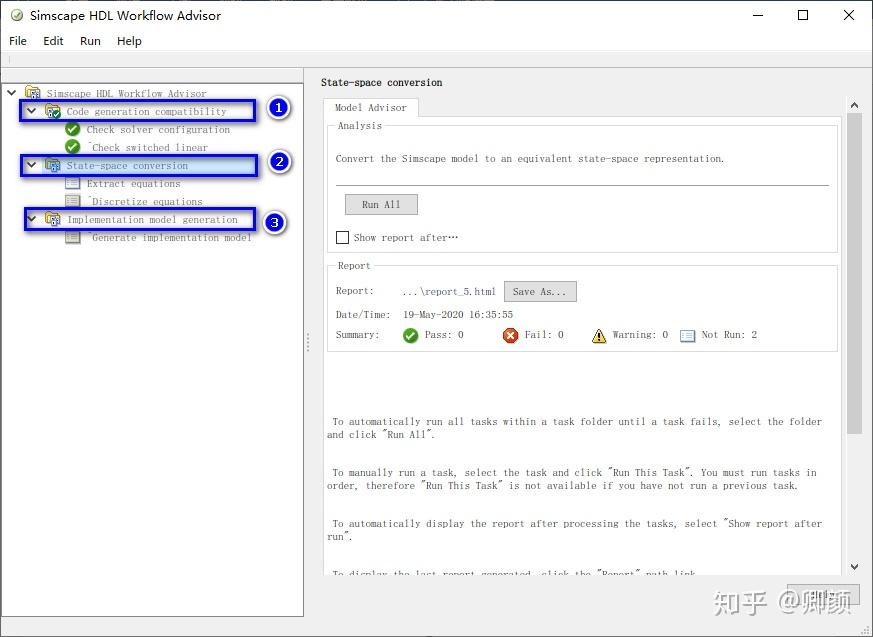Click the task icon beside Extract equations
Image resolution: width=873 pixels, height=637 pixels.
(73, 183)
